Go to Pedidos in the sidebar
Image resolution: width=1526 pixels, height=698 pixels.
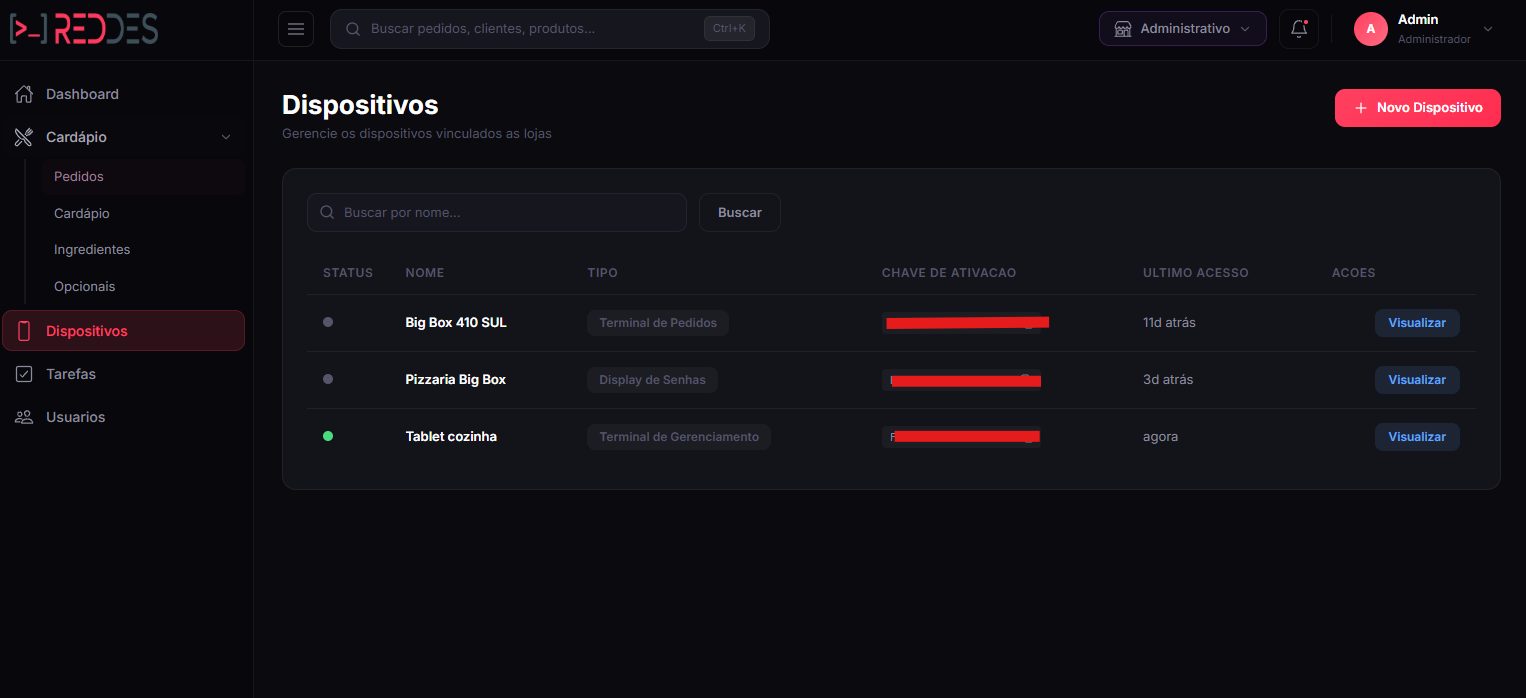click(79, 176)
